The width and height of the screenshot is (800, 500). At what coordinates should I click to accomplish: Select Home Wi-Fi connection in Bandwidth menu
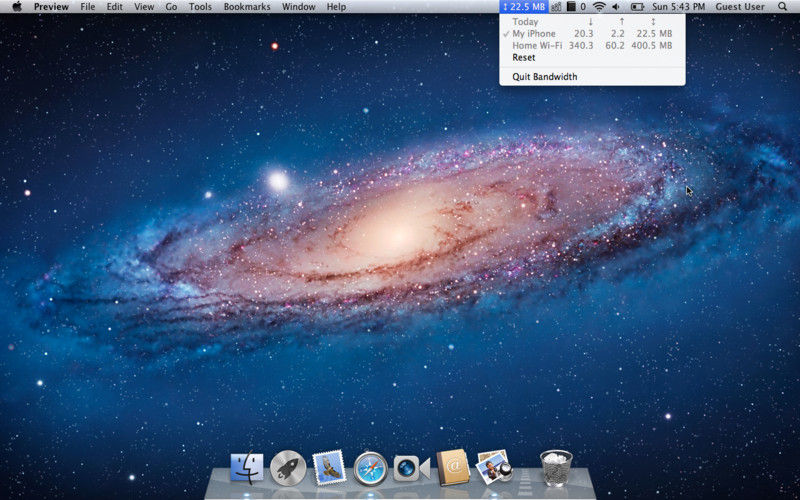(592, 45)
